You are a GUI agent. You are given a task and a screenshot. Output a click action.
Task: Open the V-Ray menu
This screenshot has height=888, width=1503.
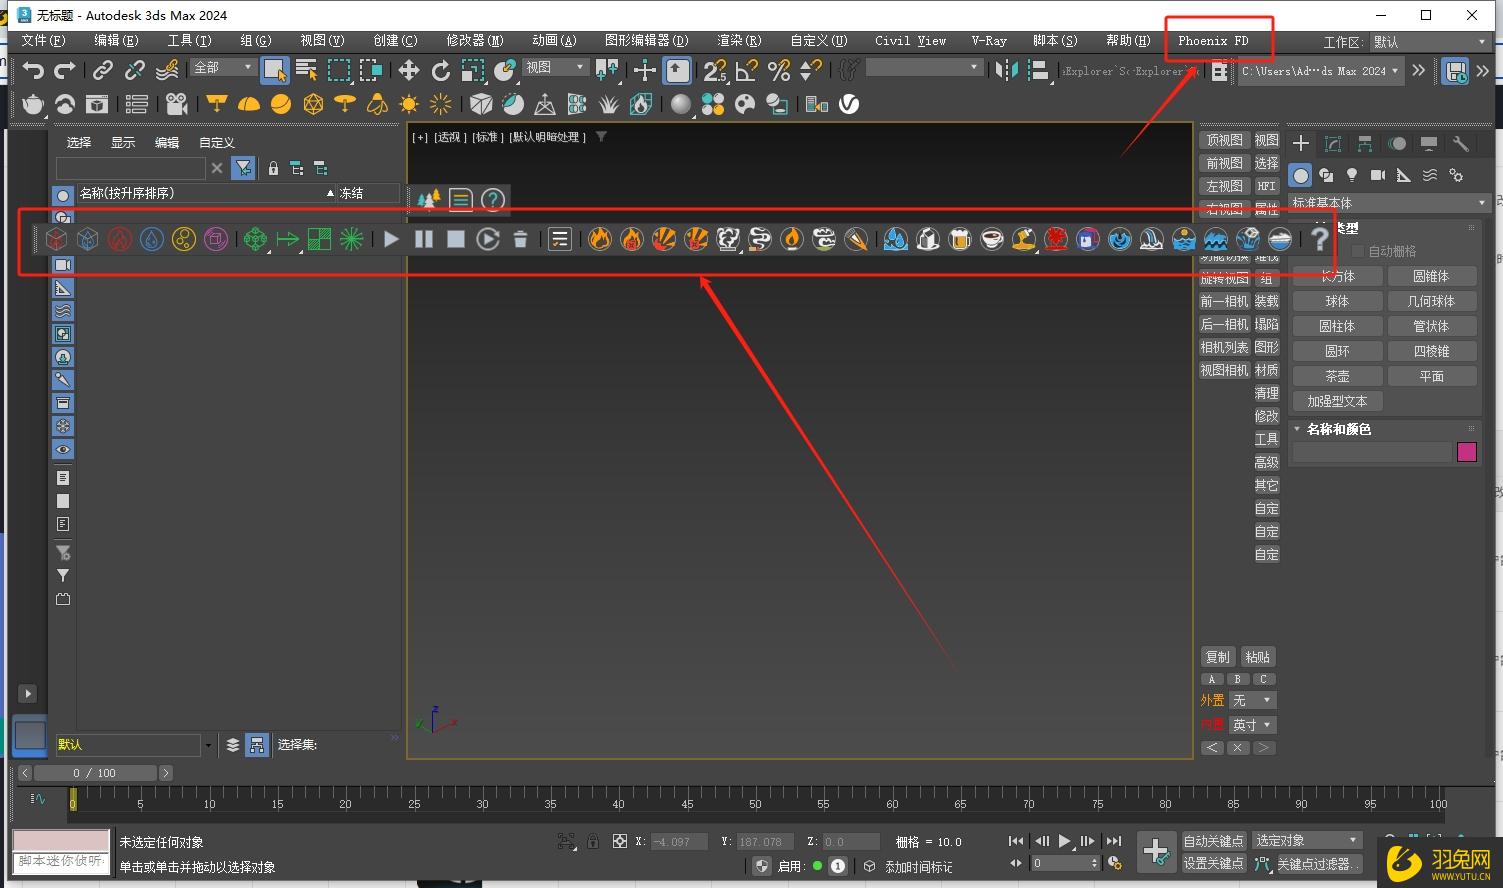(x=988, y=41)
